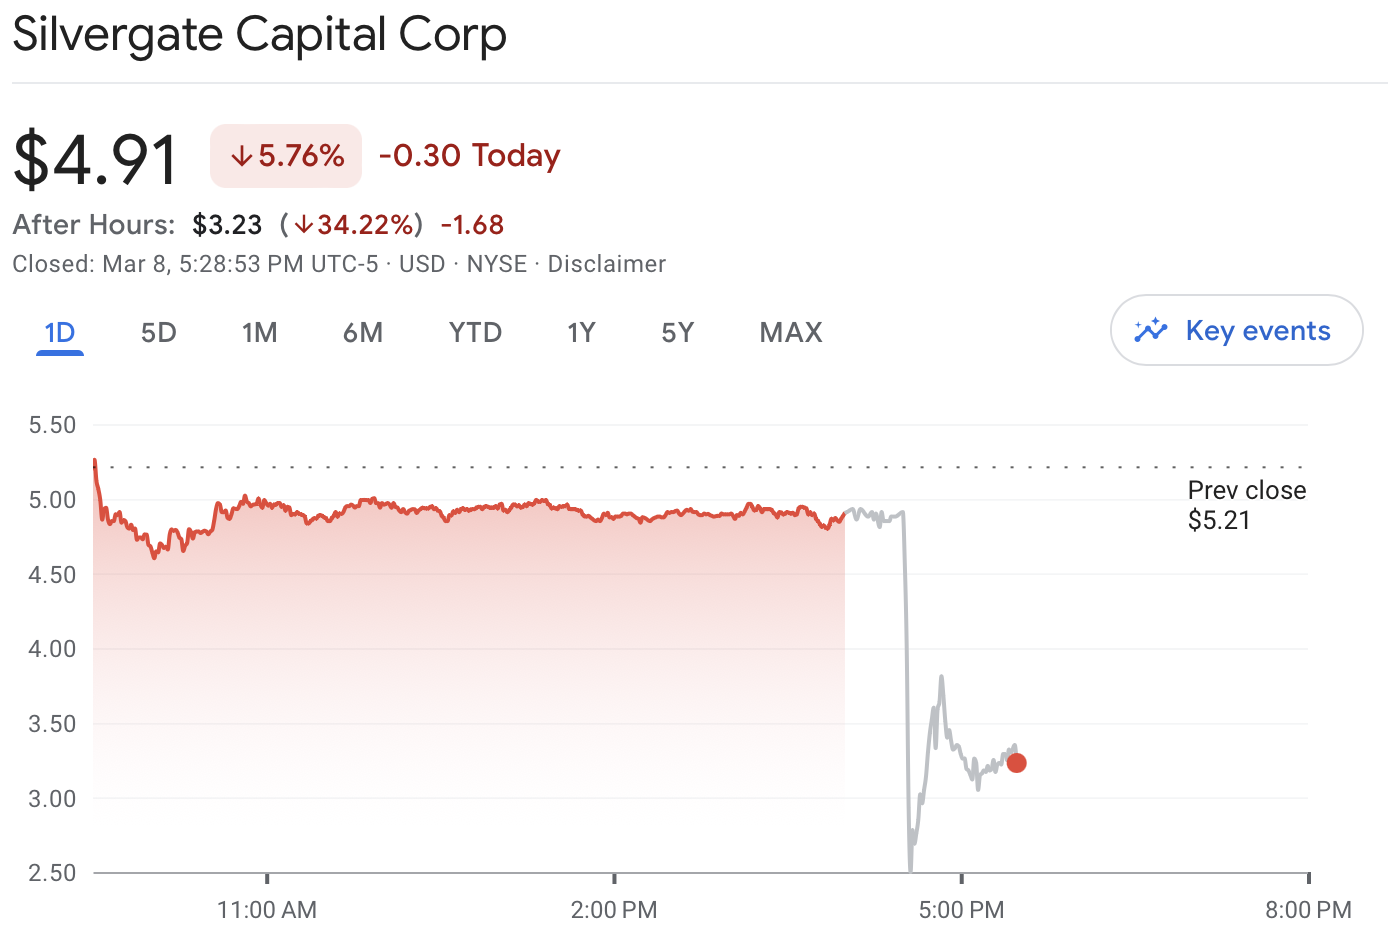Click the red current price marker dot
This screenshot has height=942, width=1388.
(1017, 763)
